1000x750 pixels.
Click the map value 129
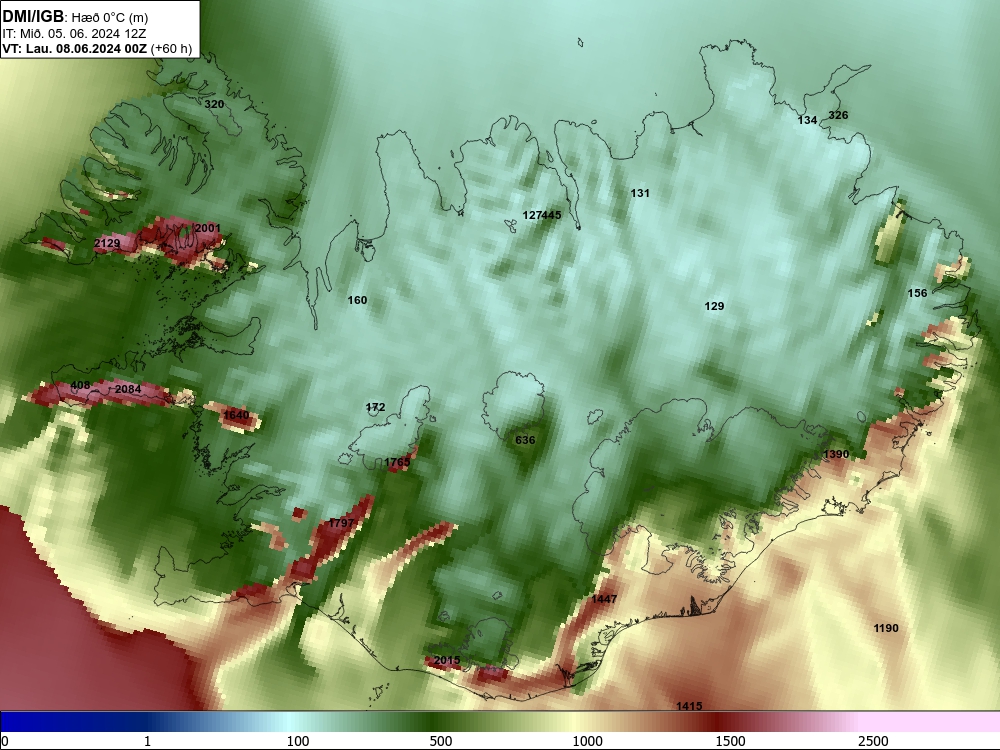[714, 306]
